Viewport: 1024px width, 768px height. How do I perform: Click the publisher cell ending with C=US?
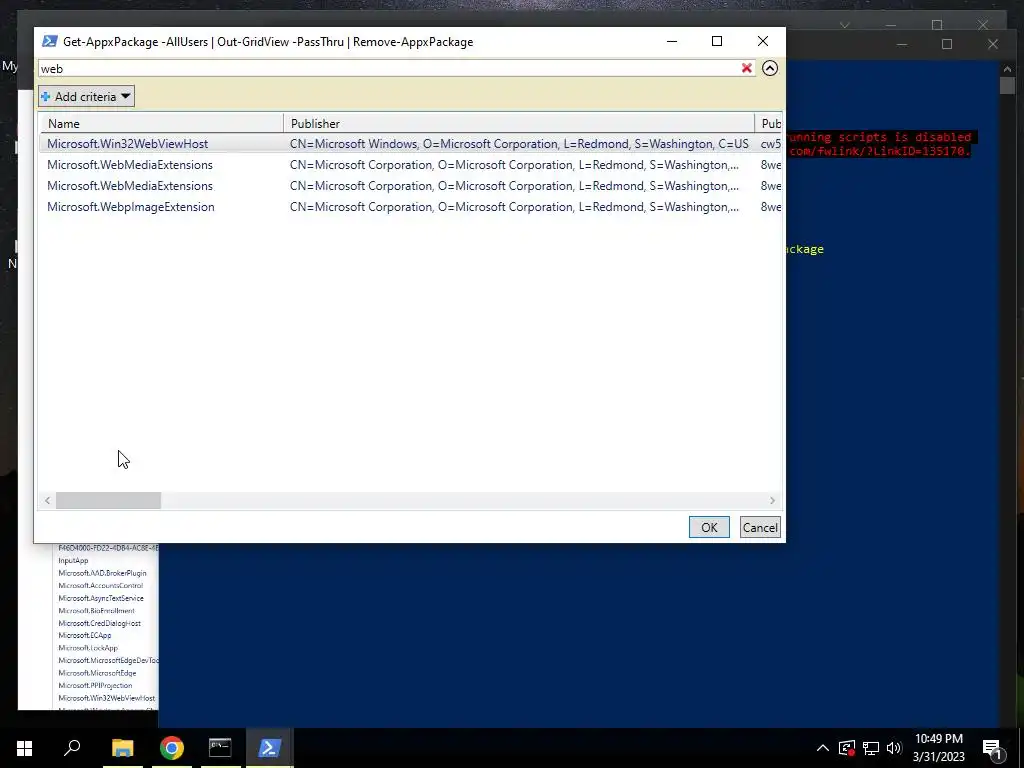pyautogui.click(x=519, y=144)
